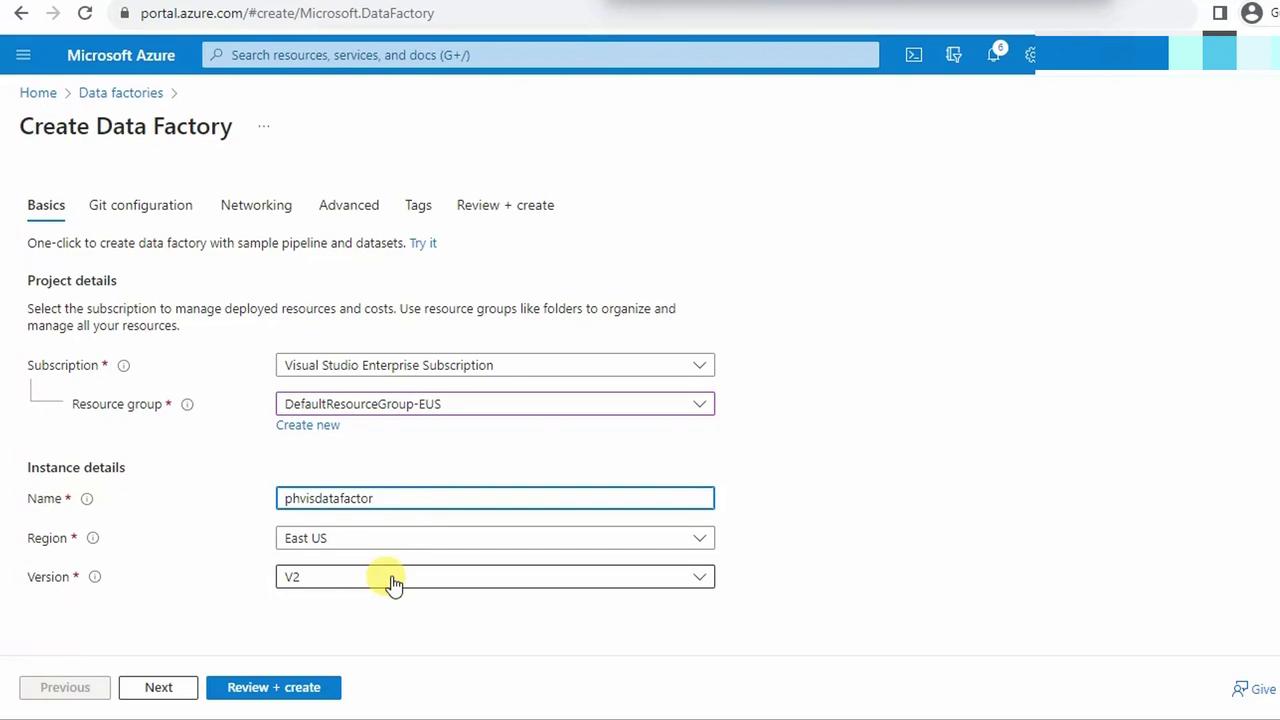Click the browser address bar URL
Viewport: 1280px width, 720px height.
point(287,13)
